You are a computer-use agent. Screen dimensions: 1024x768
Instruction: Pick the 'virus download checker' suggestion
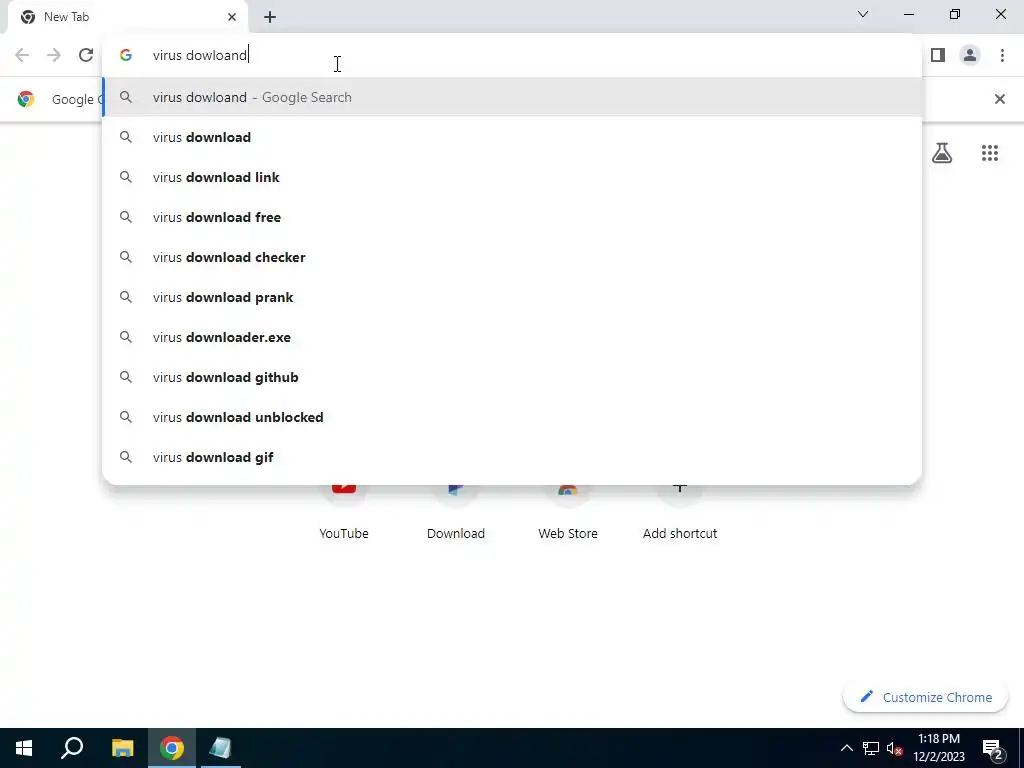512,257
